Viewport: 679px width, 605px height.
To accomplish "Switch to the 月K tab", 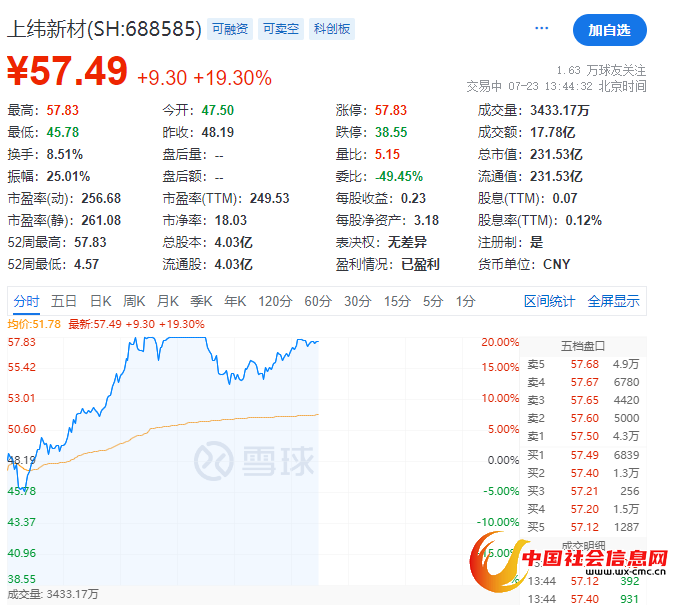I will pyautogui.click(x=168, y=301).
